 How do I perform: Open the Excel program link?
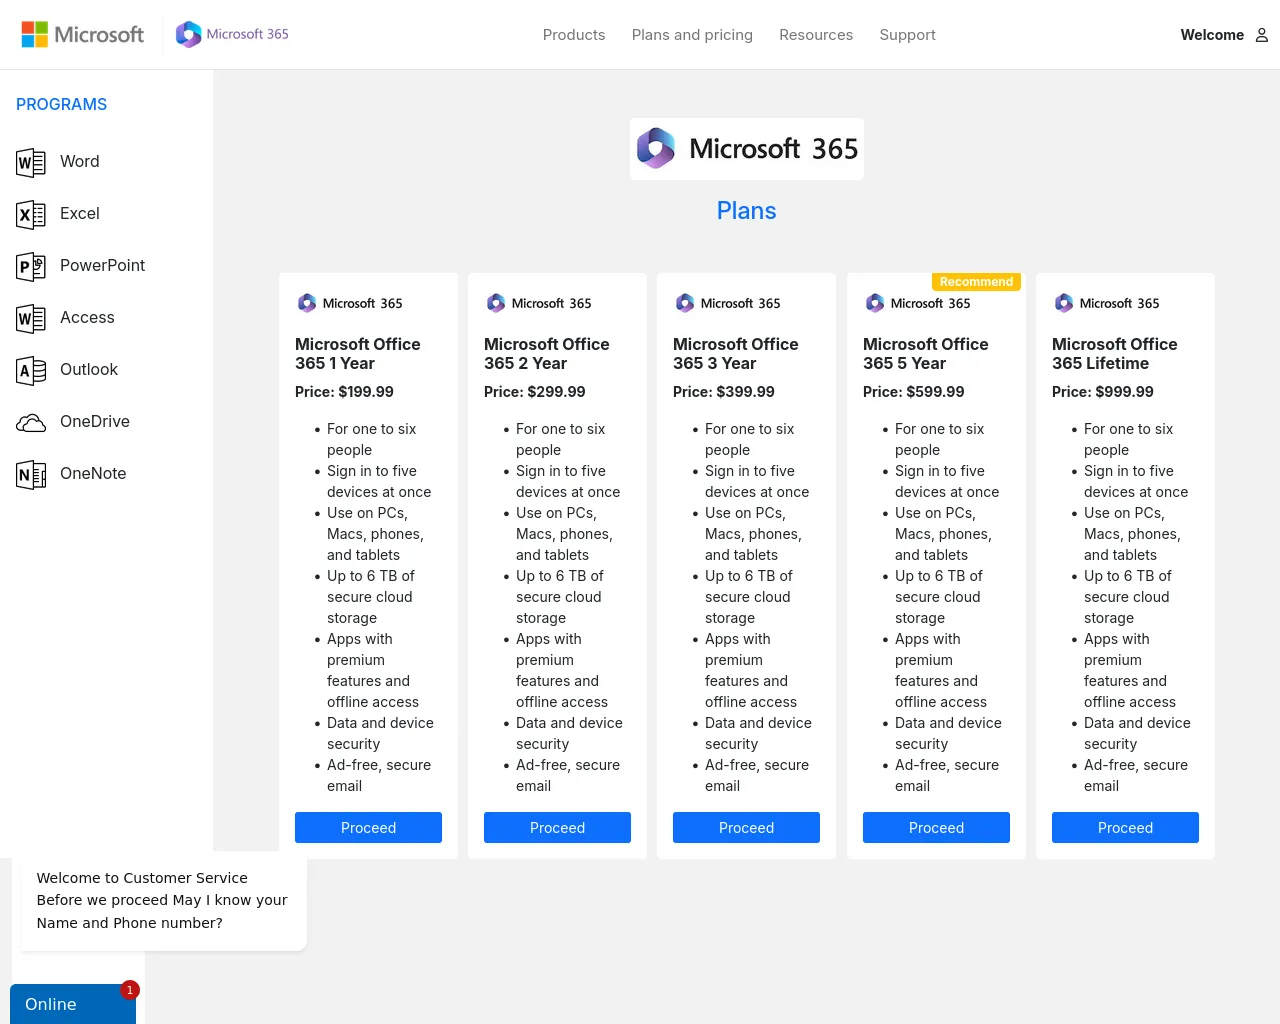click(80, 214)
